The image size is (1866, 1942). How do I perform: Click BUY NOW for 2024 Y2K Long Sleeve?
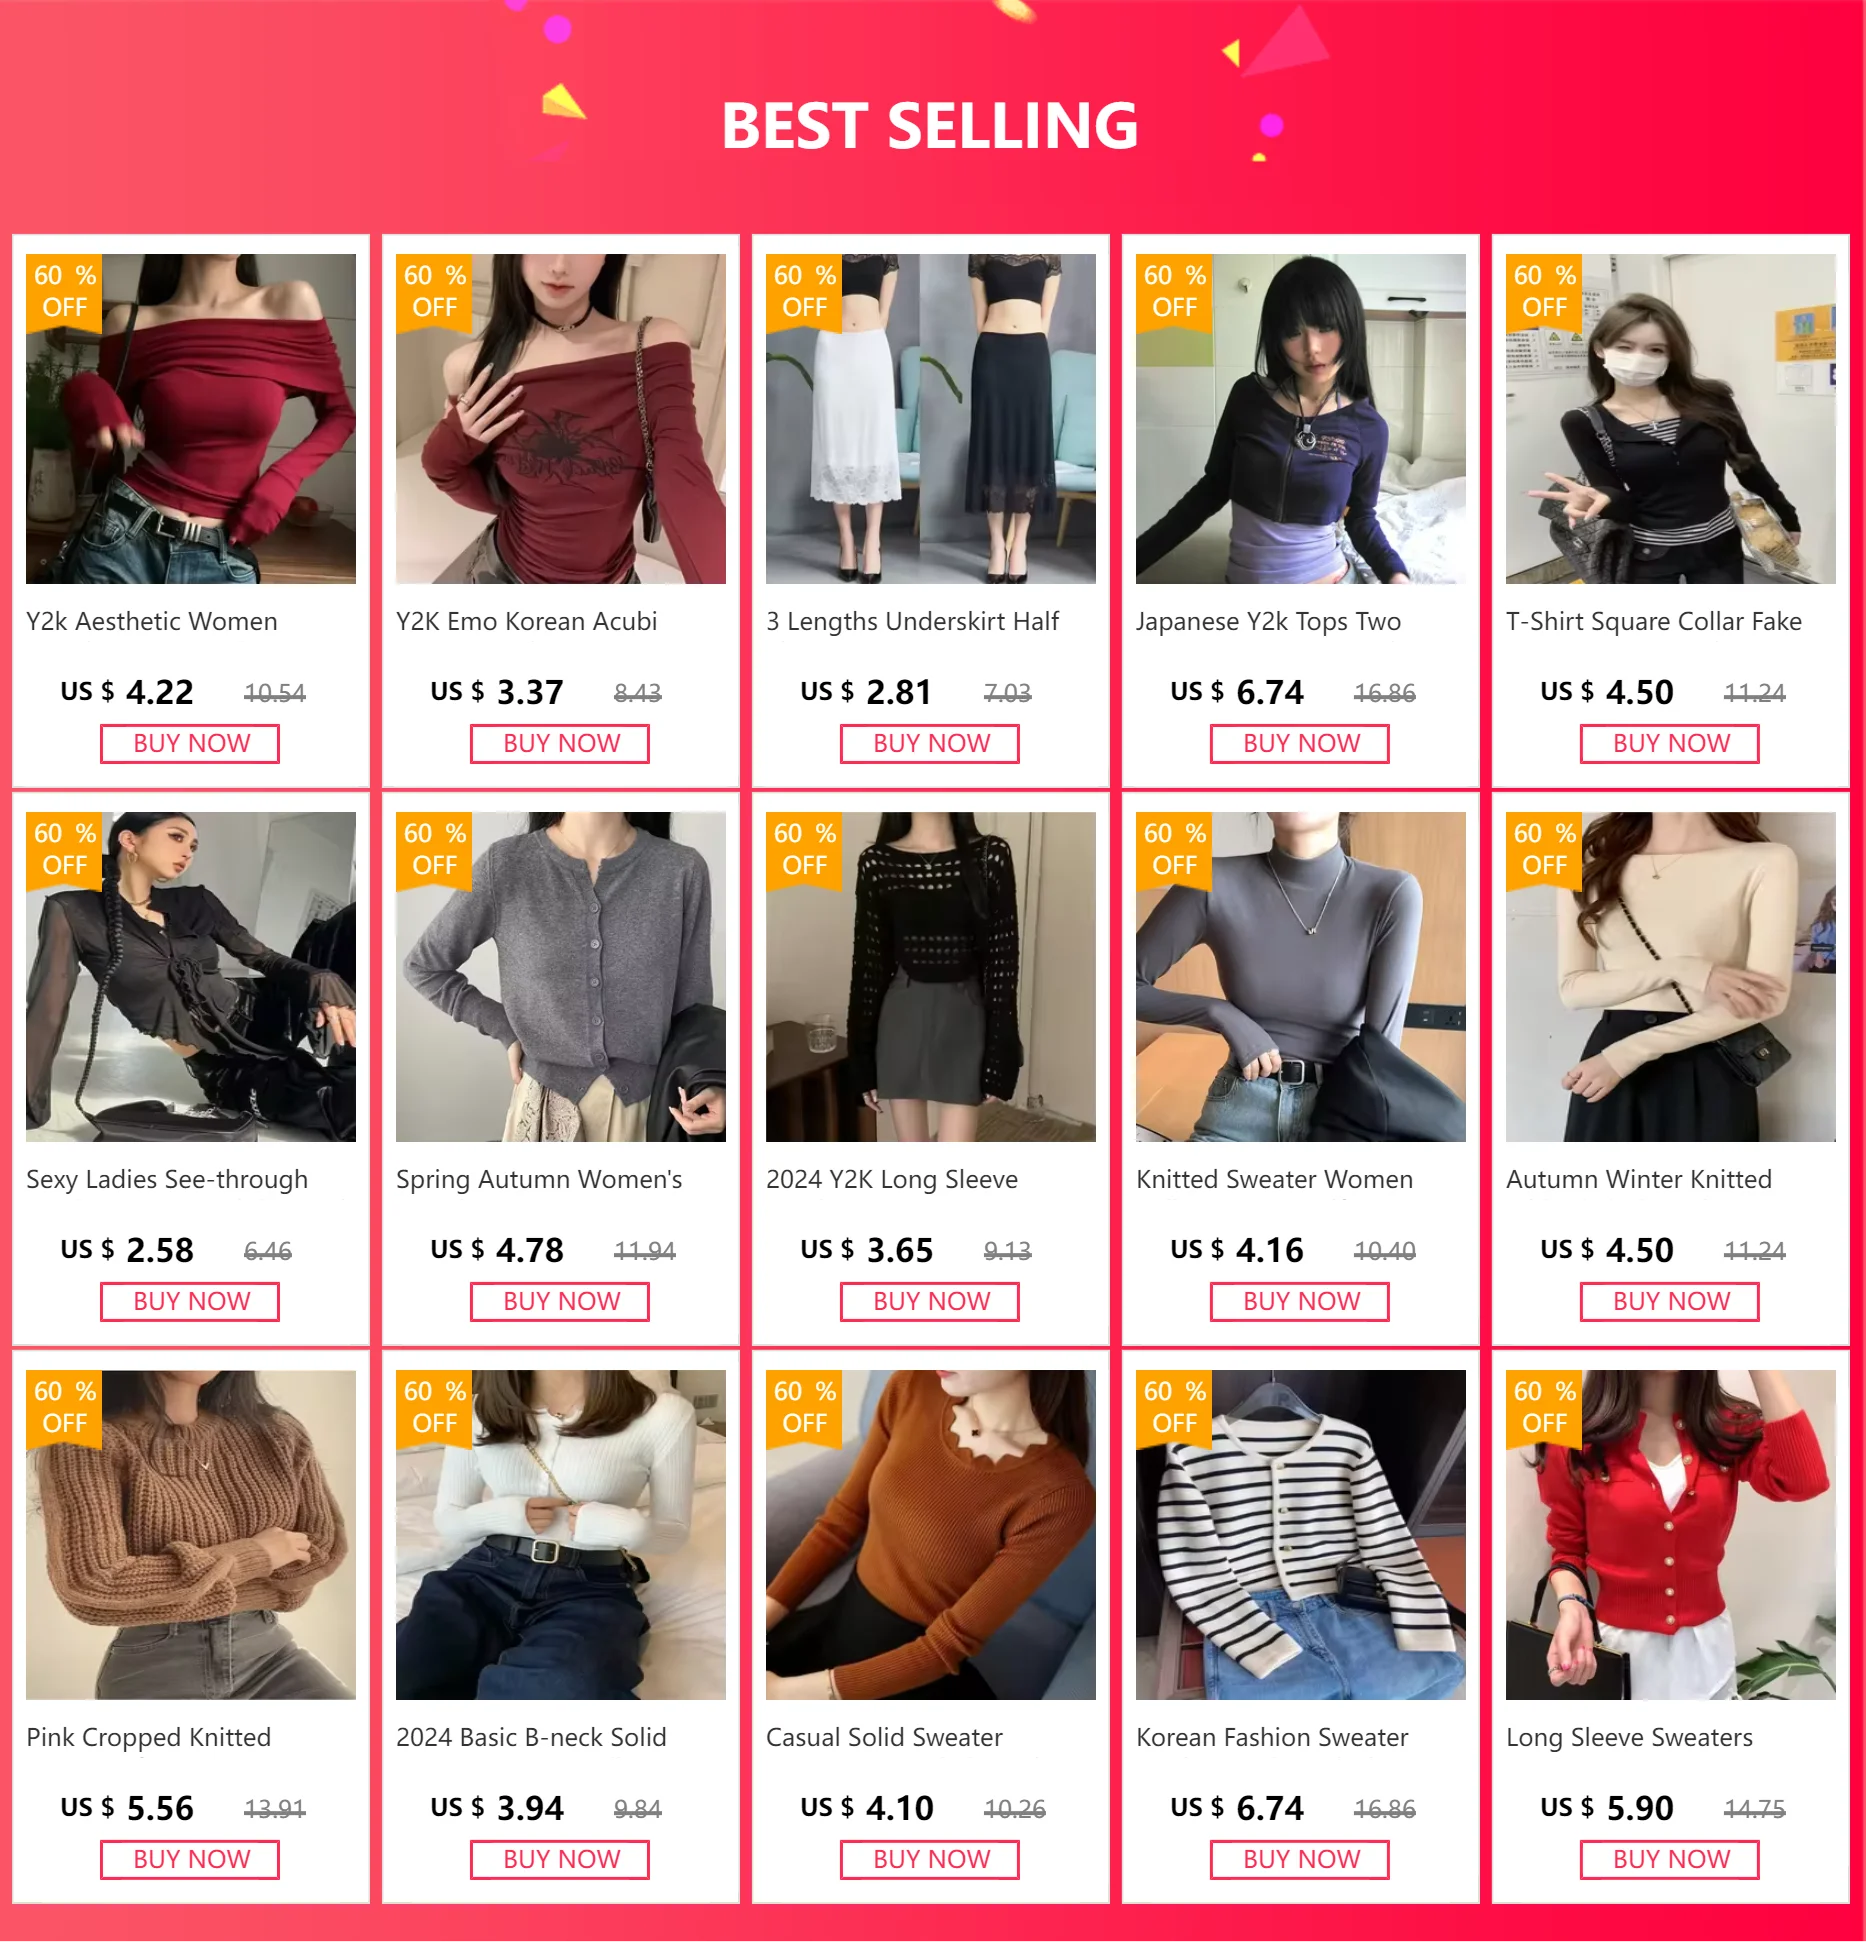[930, 1301]
